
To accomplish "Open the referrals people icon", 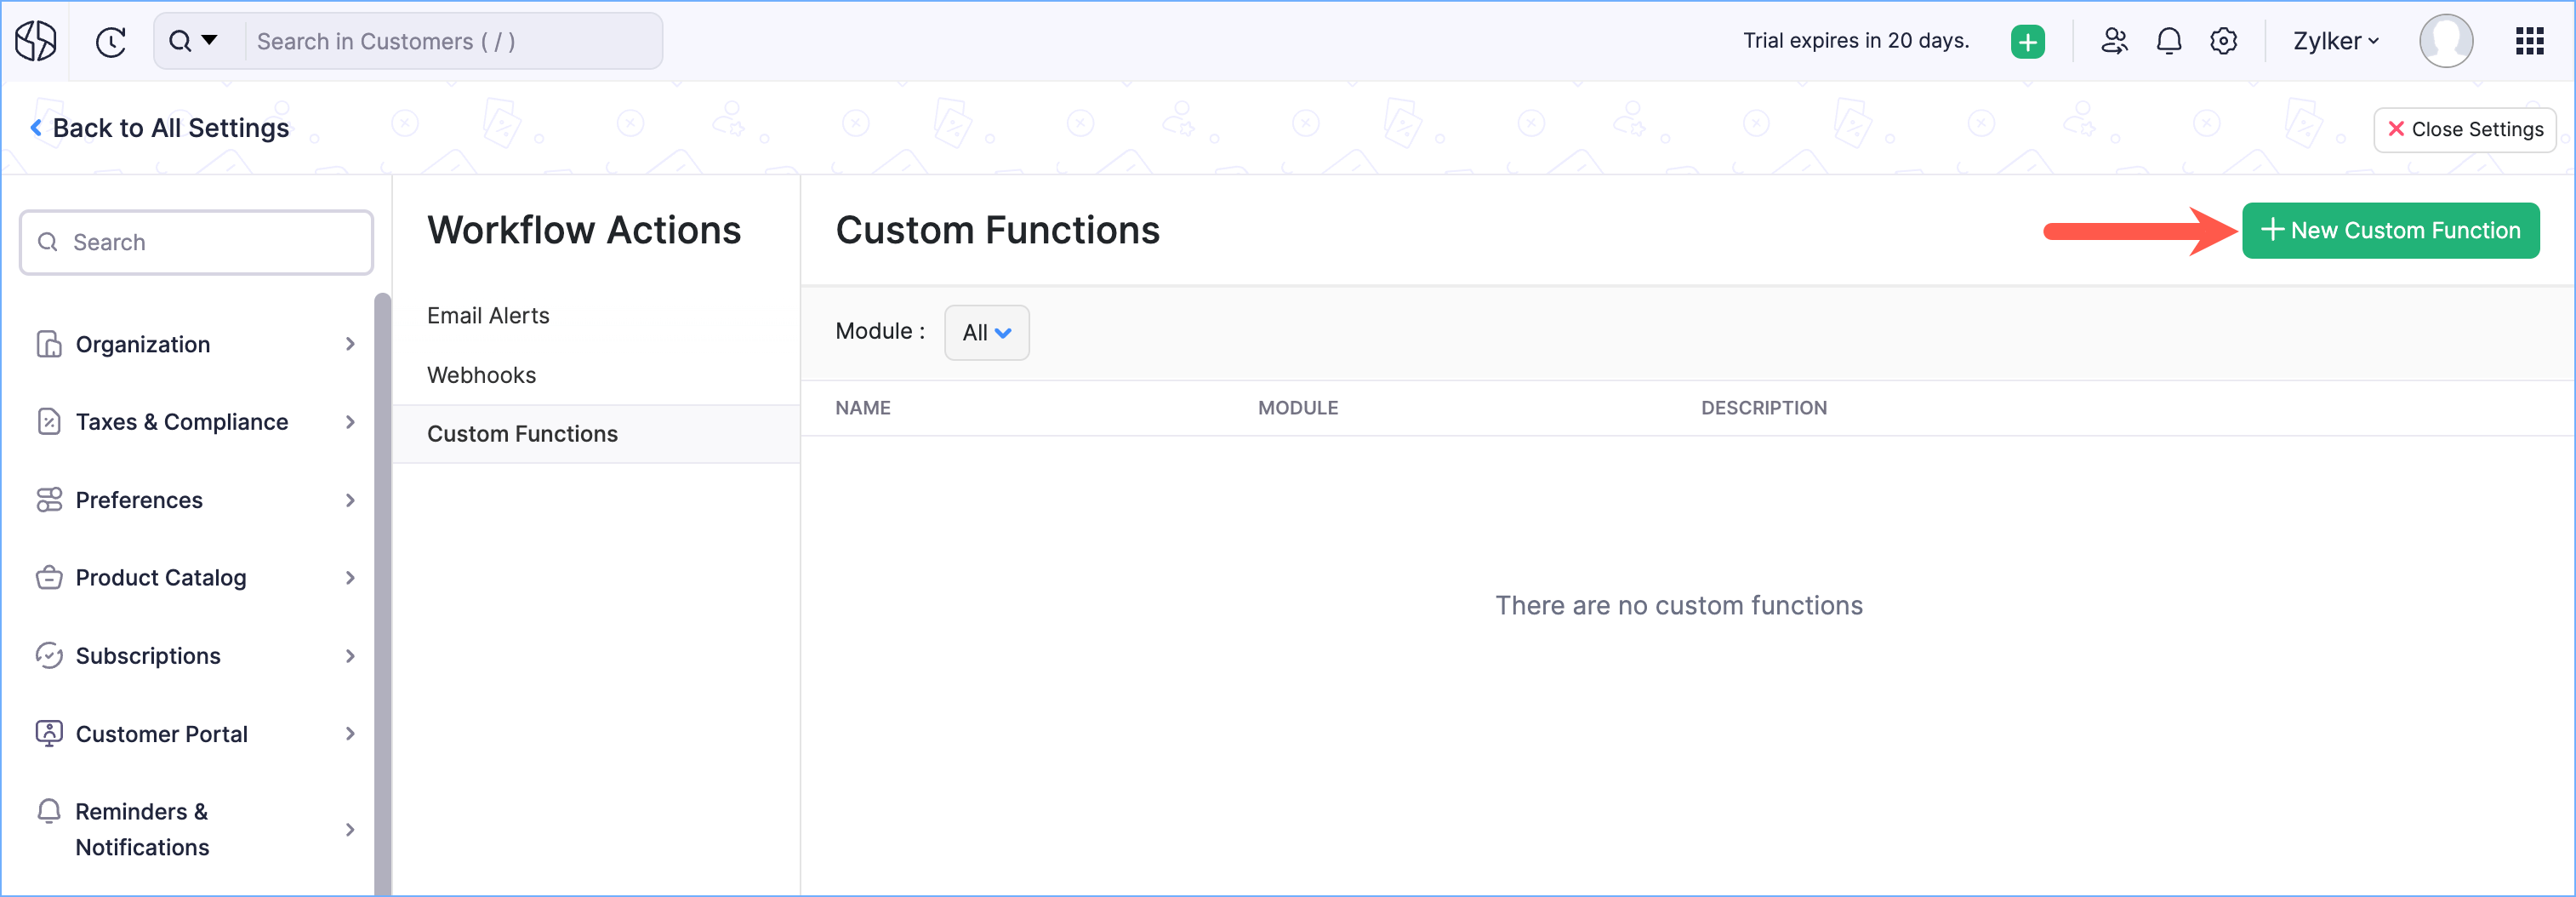I will (x=2113, y=41).
